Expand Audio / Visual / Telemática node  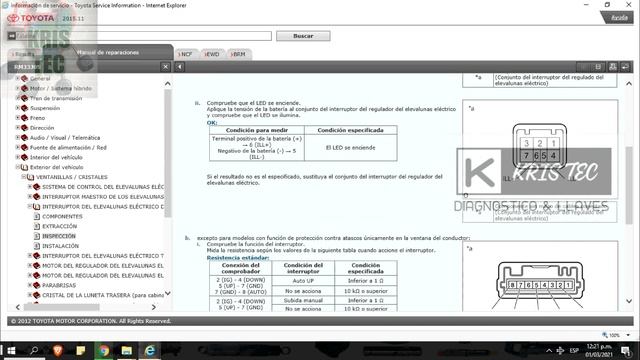coord(18,137)
